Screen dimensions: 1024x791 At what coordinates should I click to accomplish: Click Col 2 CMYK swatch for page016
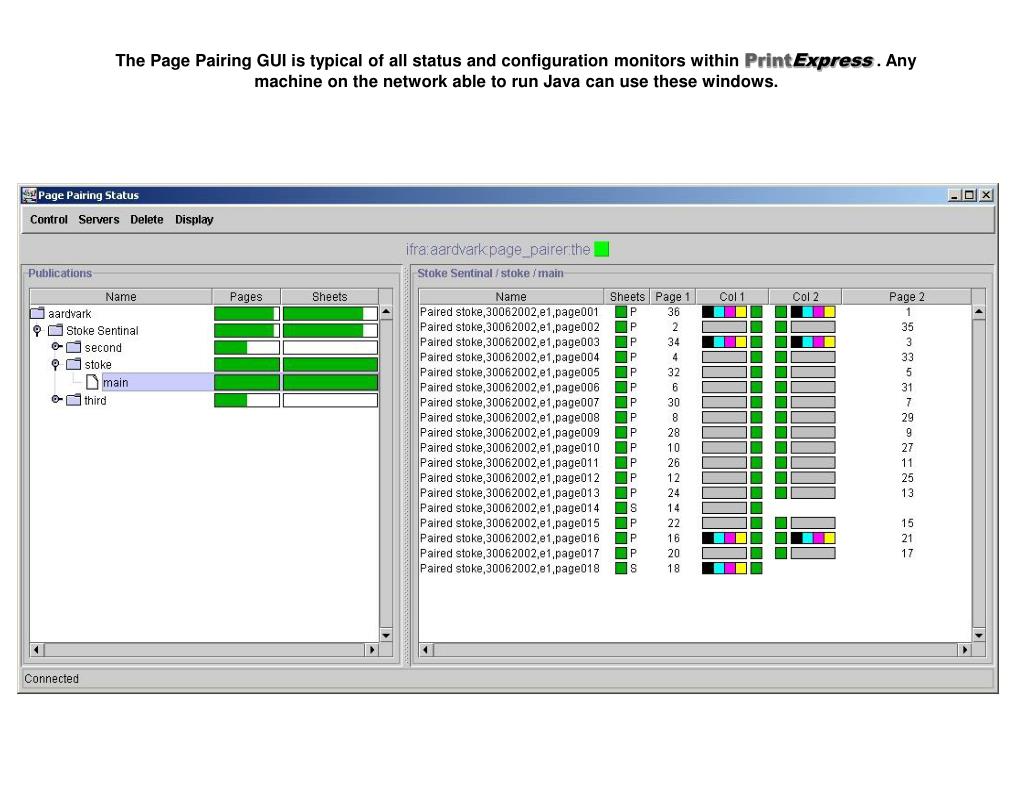pyautogui.click(x=813, y=538)
